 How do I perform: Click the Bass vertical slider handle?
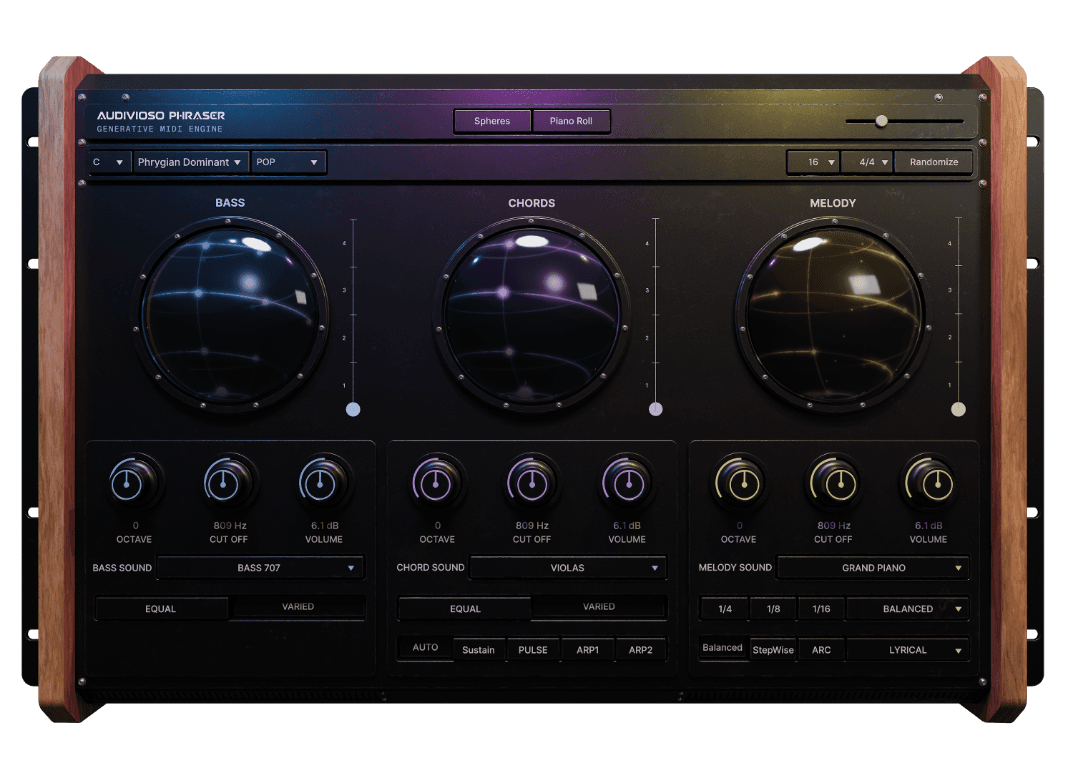click(x=353, y=409)
